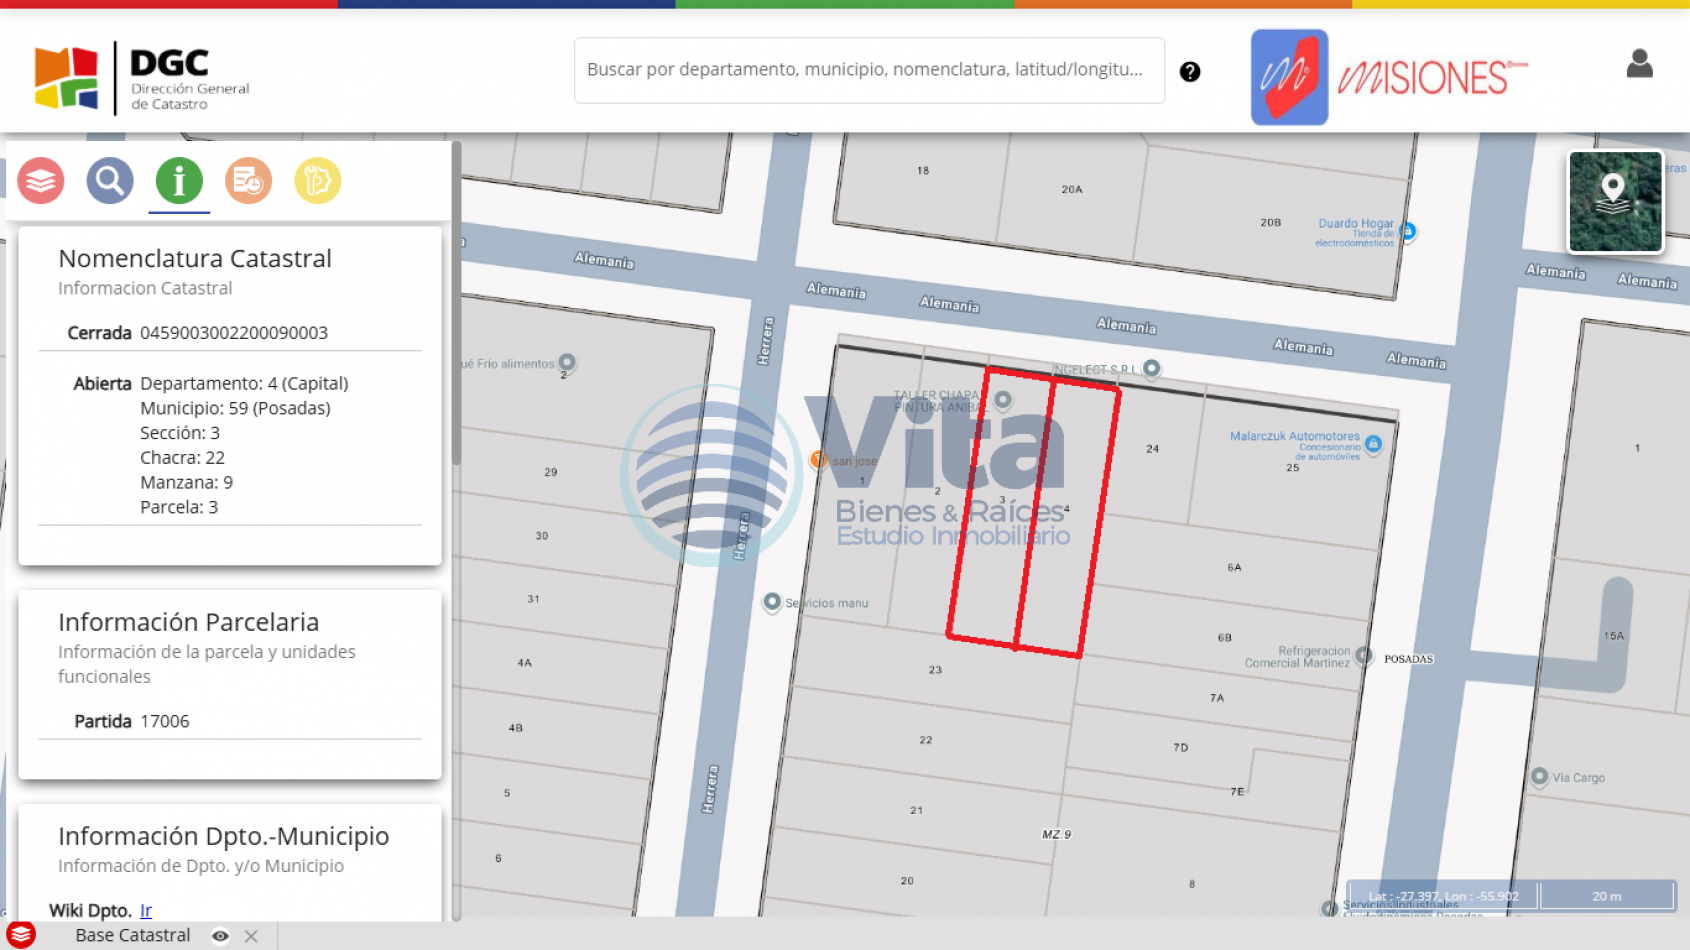Viewport: 1690px width, 950px height.
Task: Click the Información Parcelaria heading
Action: pyautogui.click(x=189, y=622)
